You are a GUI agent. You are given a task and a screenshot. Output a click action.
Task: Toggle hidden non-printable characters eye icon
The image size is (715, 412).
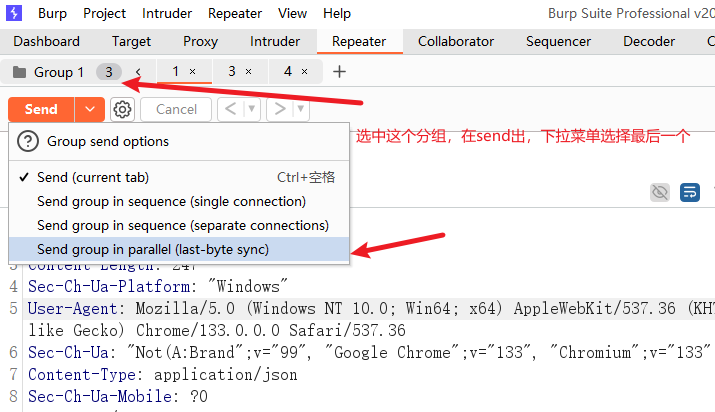pos(659,192)
